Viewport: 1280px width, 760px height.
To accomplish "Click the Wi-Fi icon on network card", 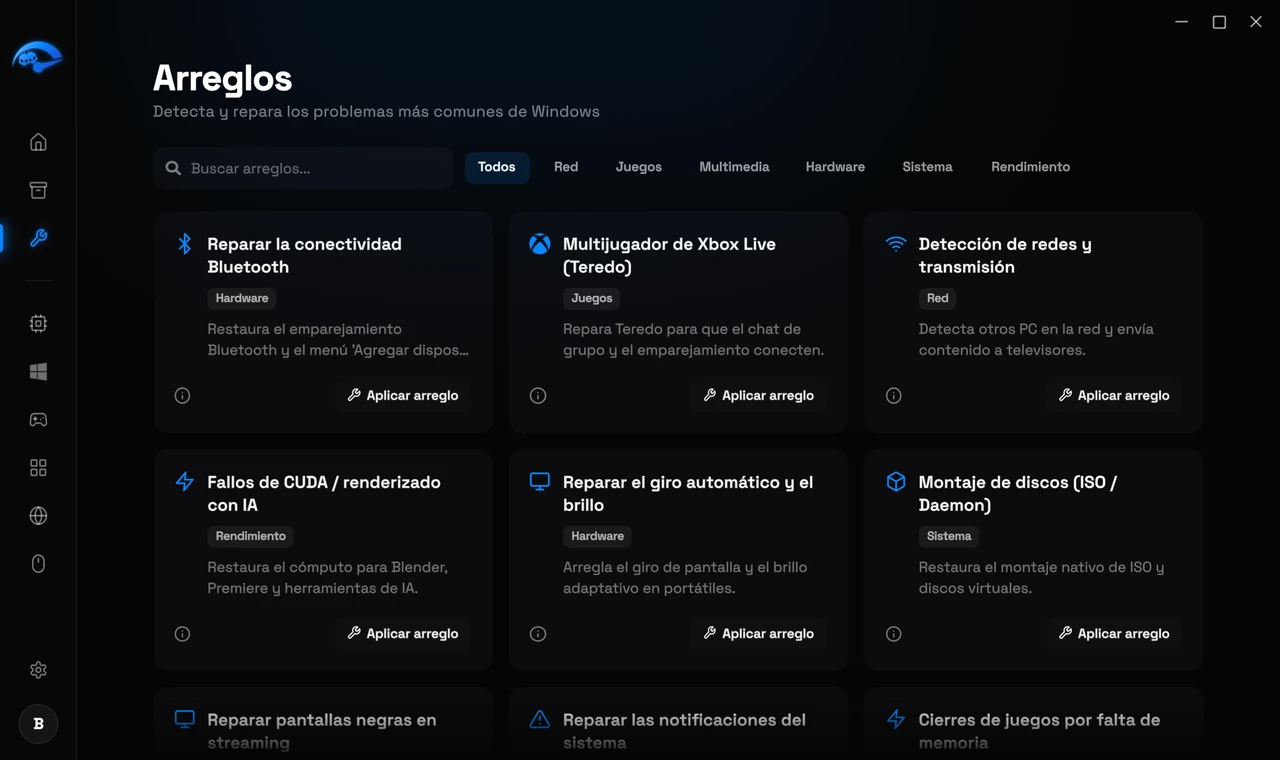I will 896,244.
